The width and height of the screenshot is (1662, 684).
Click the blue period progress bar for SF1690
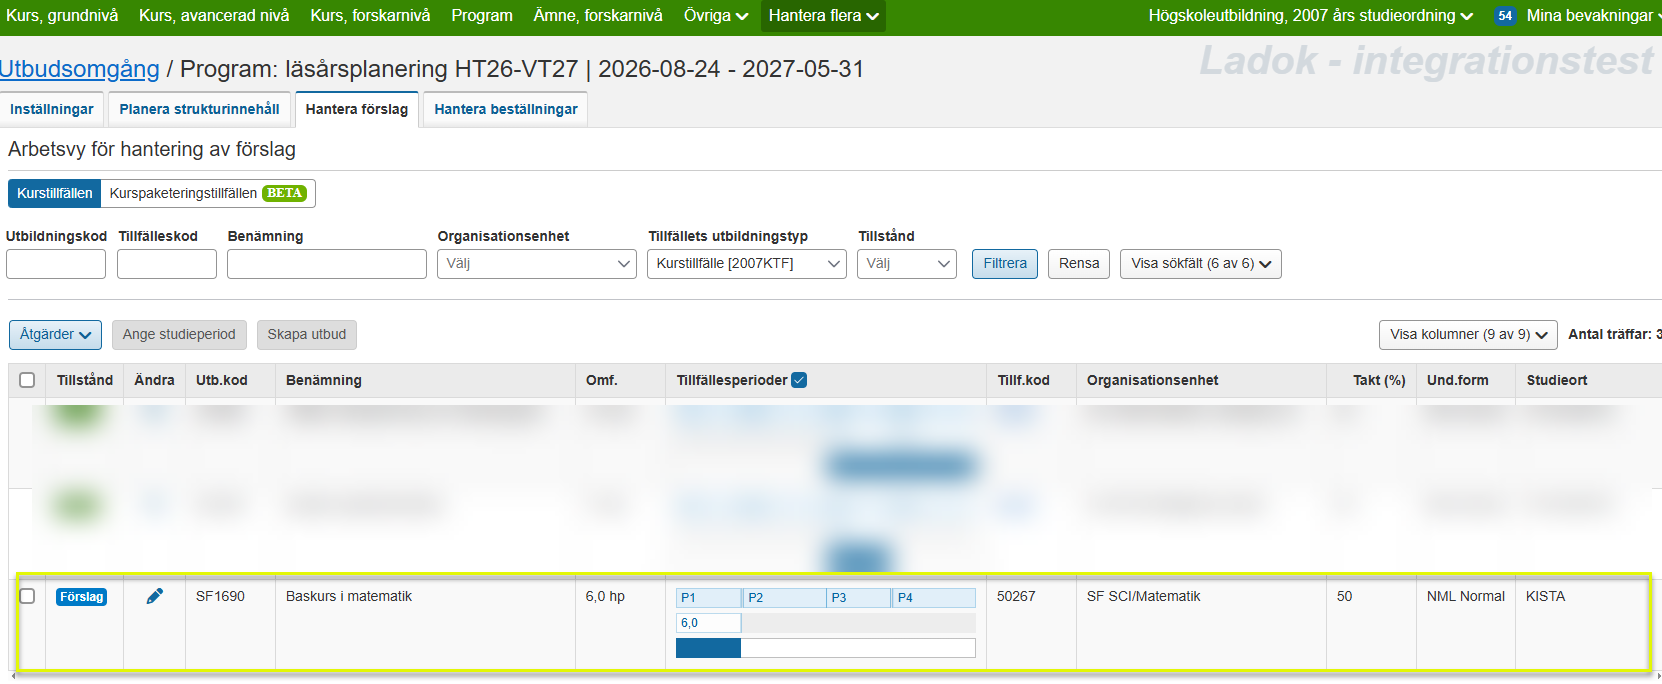pyautogui.click(x=708, y=648)
